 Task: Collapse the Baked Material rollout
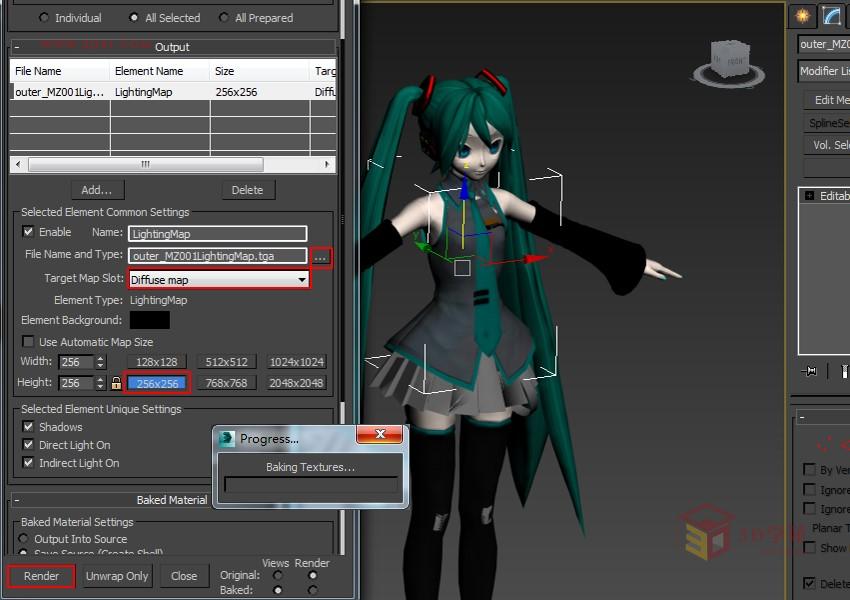(17, 500)
